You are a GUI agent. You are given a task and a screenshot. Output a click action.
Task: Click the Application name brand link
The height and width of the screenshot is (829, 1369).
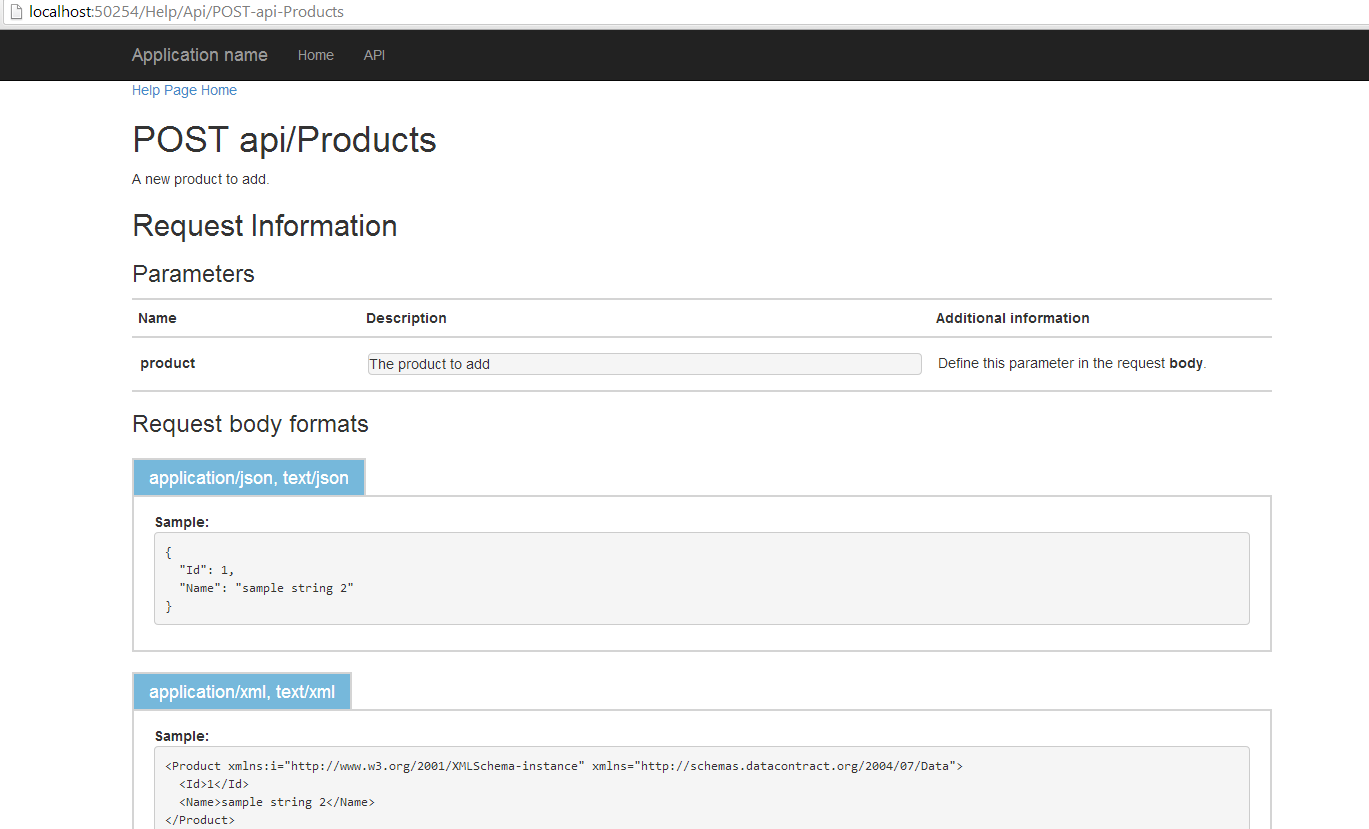[198, 55]
